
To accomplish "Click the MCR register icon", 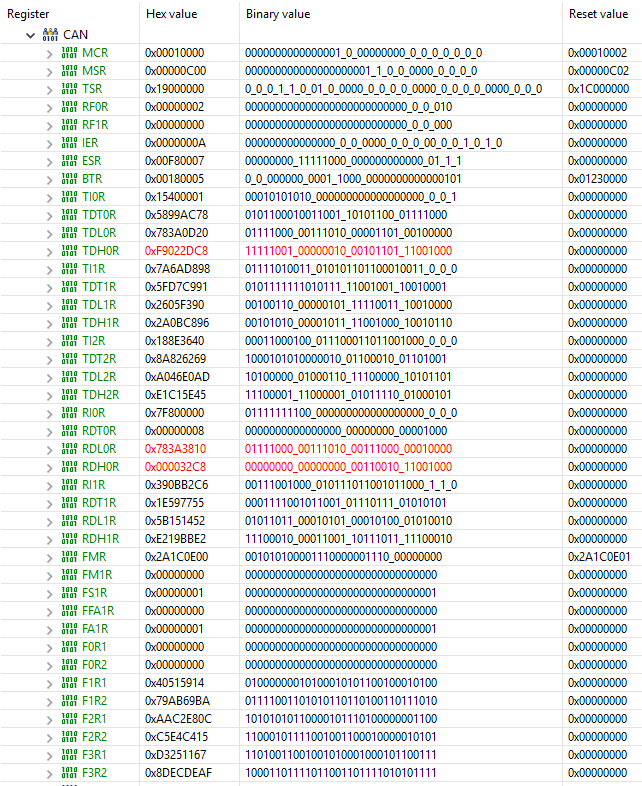I will 69,53.
